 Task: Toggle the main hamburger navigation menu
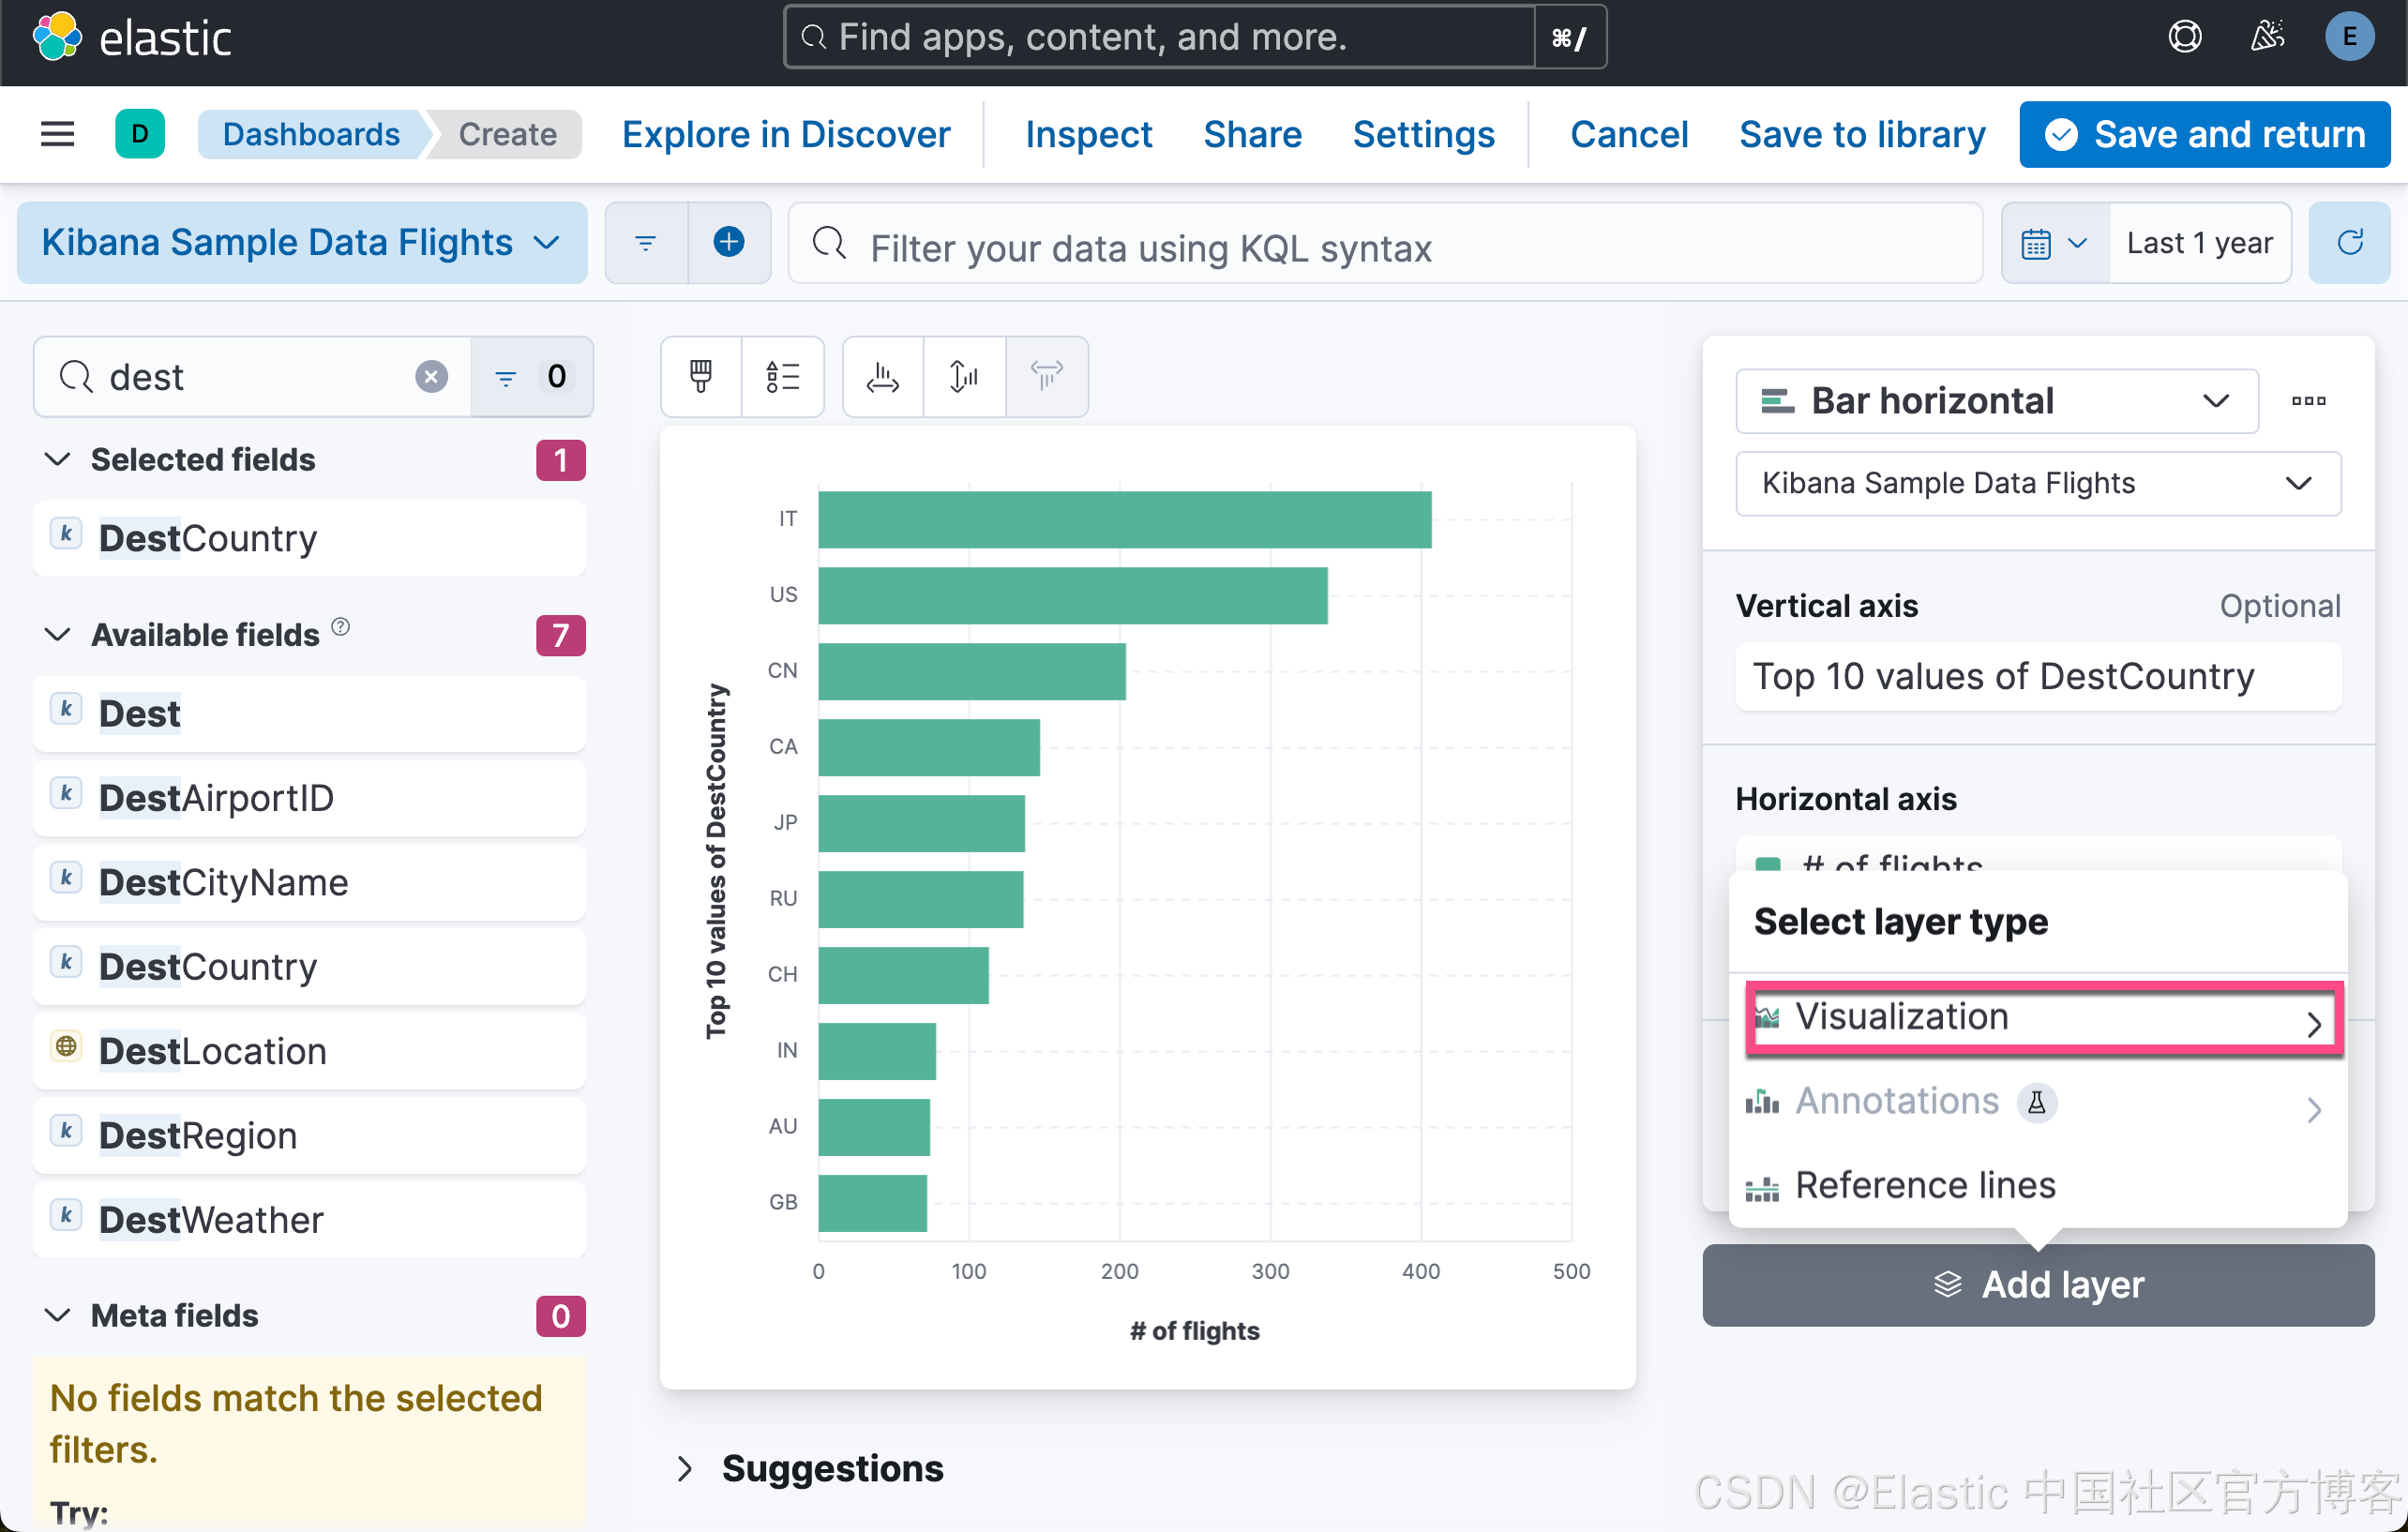57,134
